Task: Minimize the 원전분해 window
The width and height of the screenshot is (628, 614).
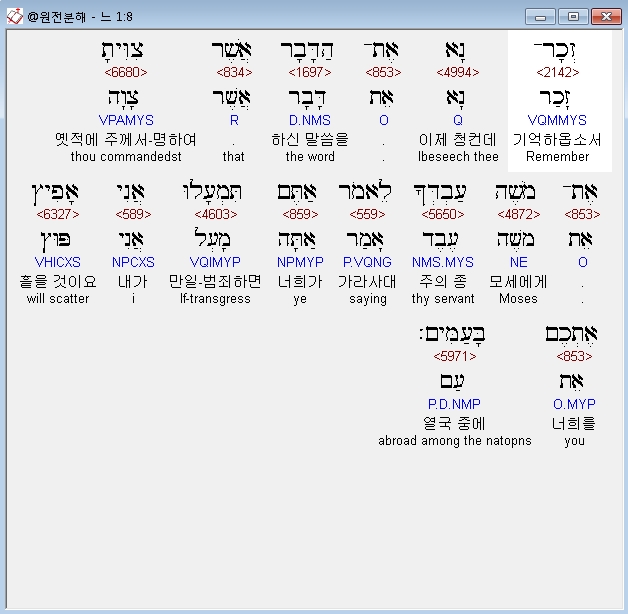Action: pyautogui.click(x=540, y=17)
